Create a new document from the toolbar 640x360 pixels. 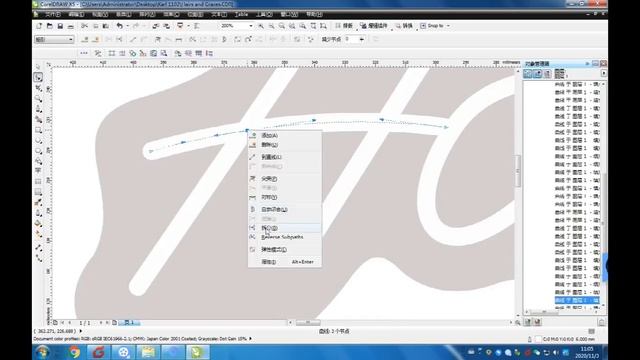pos(39,26)
